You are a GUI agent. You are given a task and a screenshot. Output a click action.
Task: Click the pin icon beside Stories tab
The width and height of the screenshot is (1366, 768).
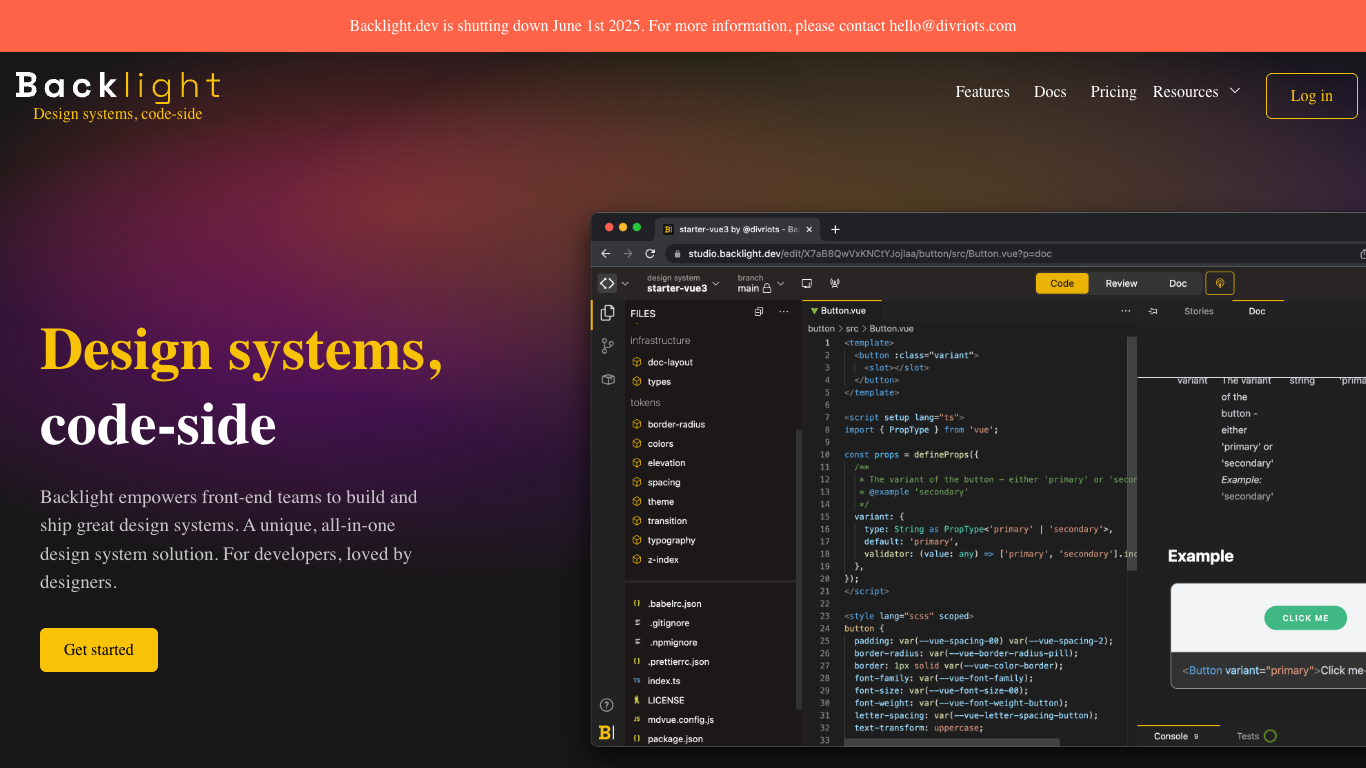click(x=1153, y=311)
